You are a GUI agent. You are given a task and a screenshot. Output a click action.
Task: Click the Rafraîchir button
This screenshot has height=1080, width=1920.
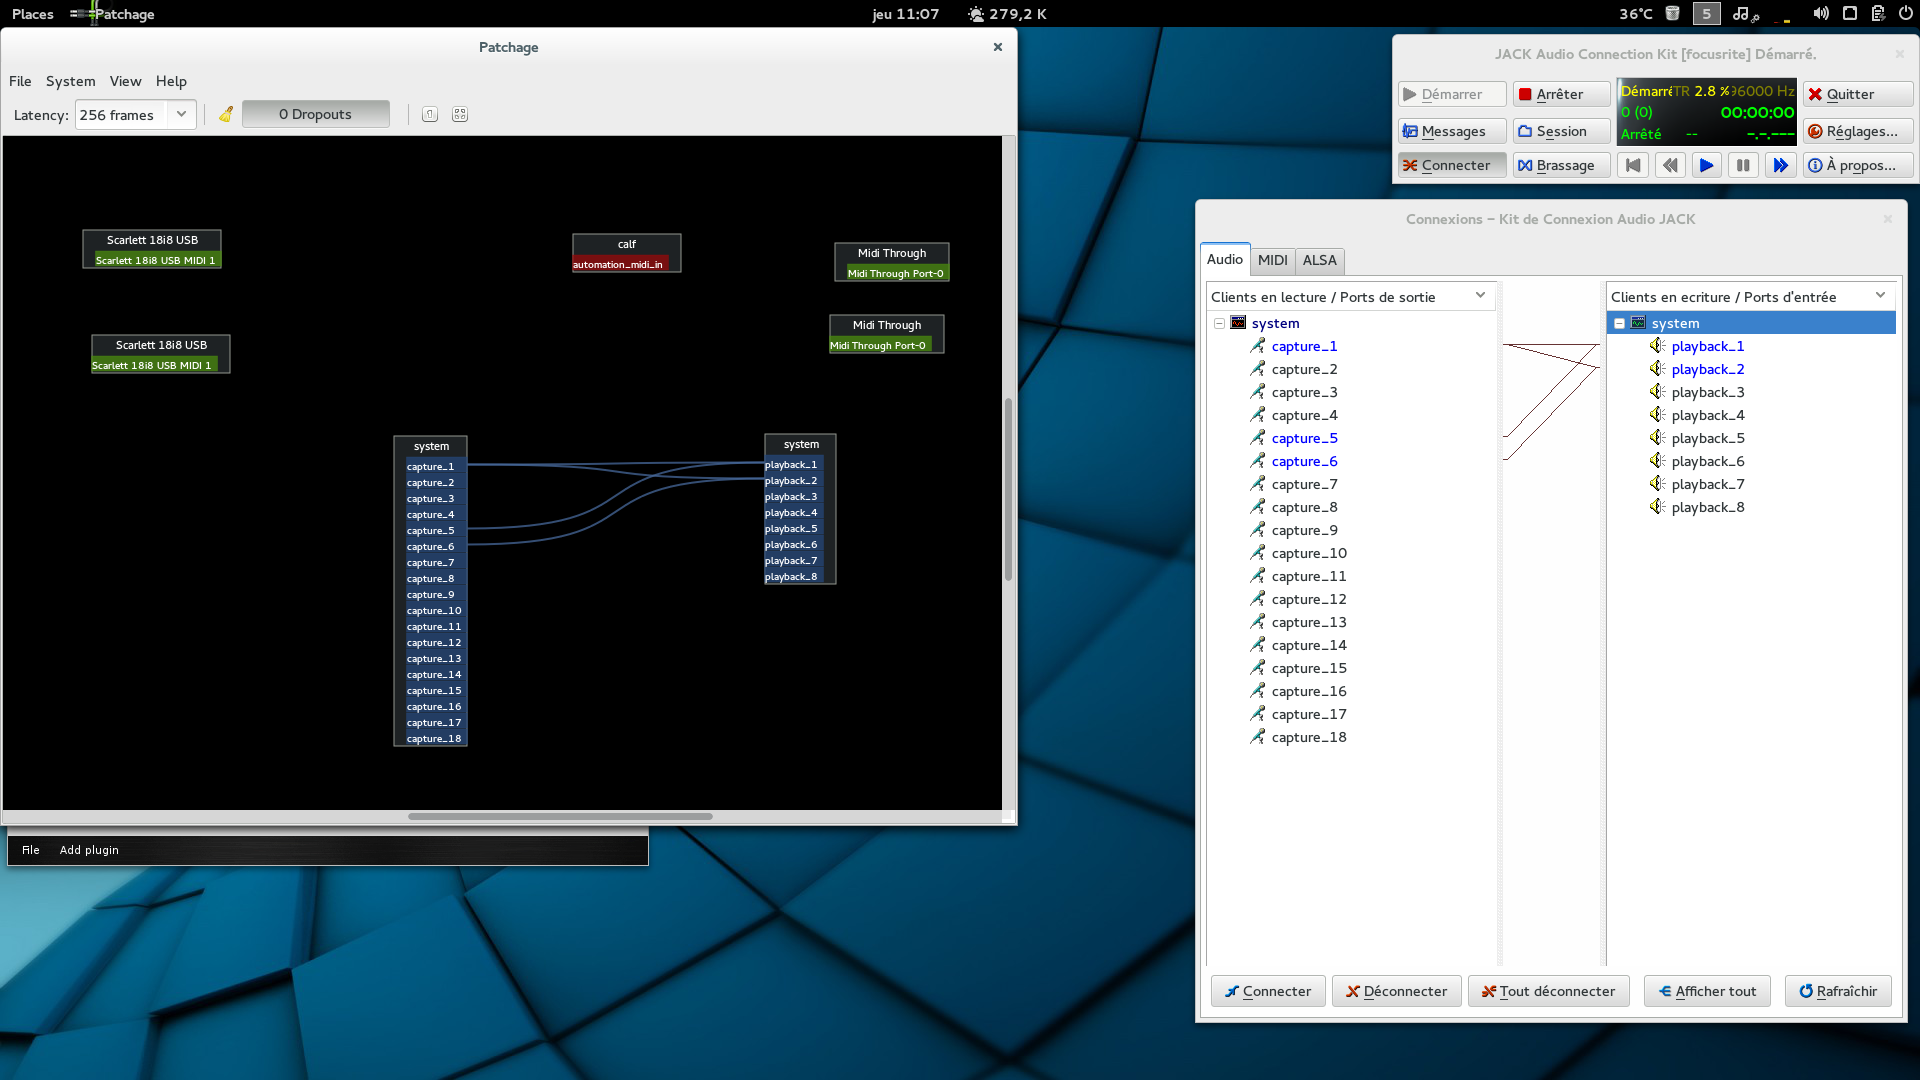tap(1837, 991)
